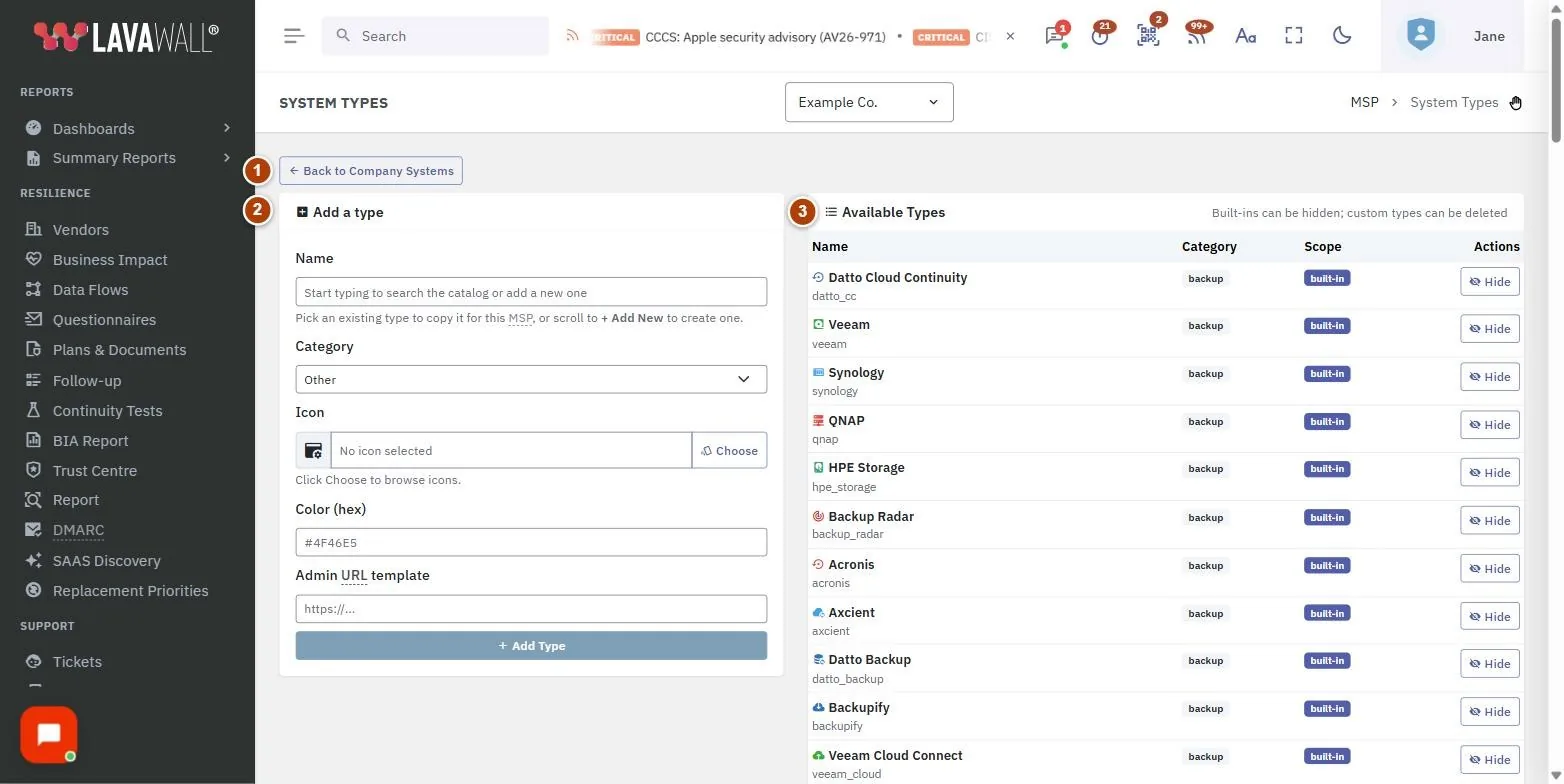This screenshot has width=1564, height=784.
Task: Click the Datto Backup row icon
Action: (x=818, y=660)
